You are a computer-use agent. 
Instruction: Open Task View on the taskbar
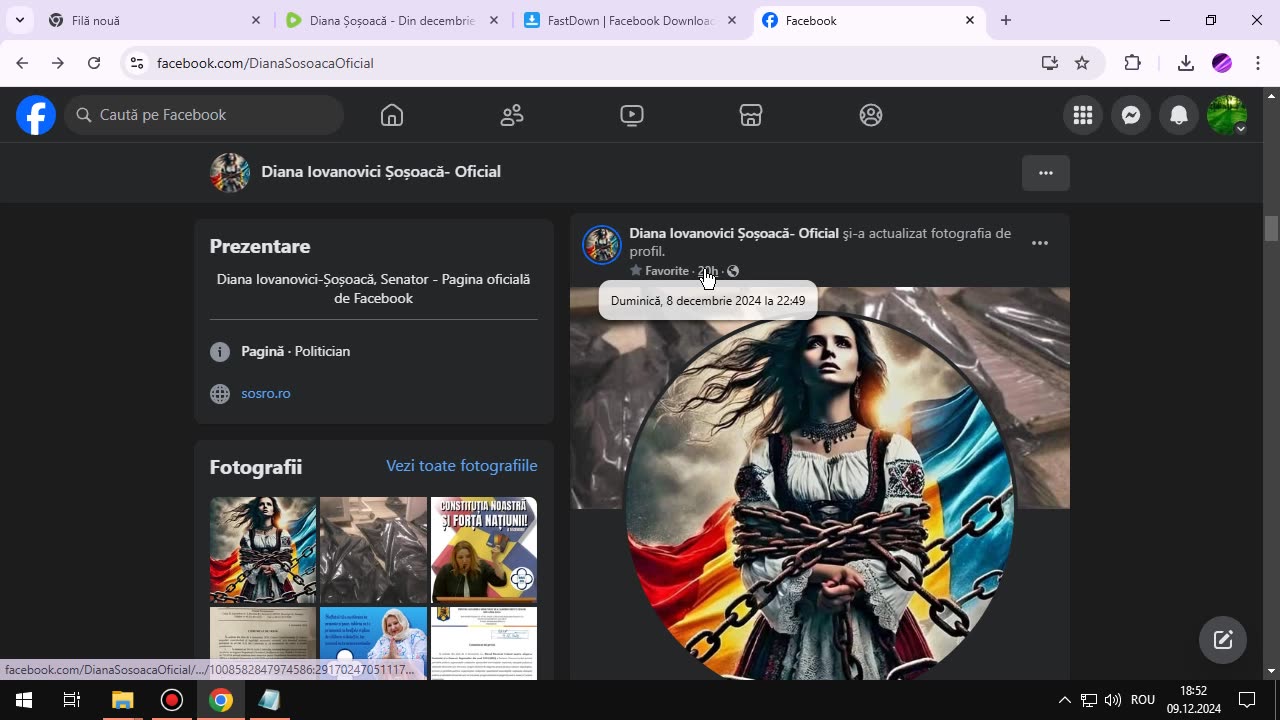tap(72, 700)
